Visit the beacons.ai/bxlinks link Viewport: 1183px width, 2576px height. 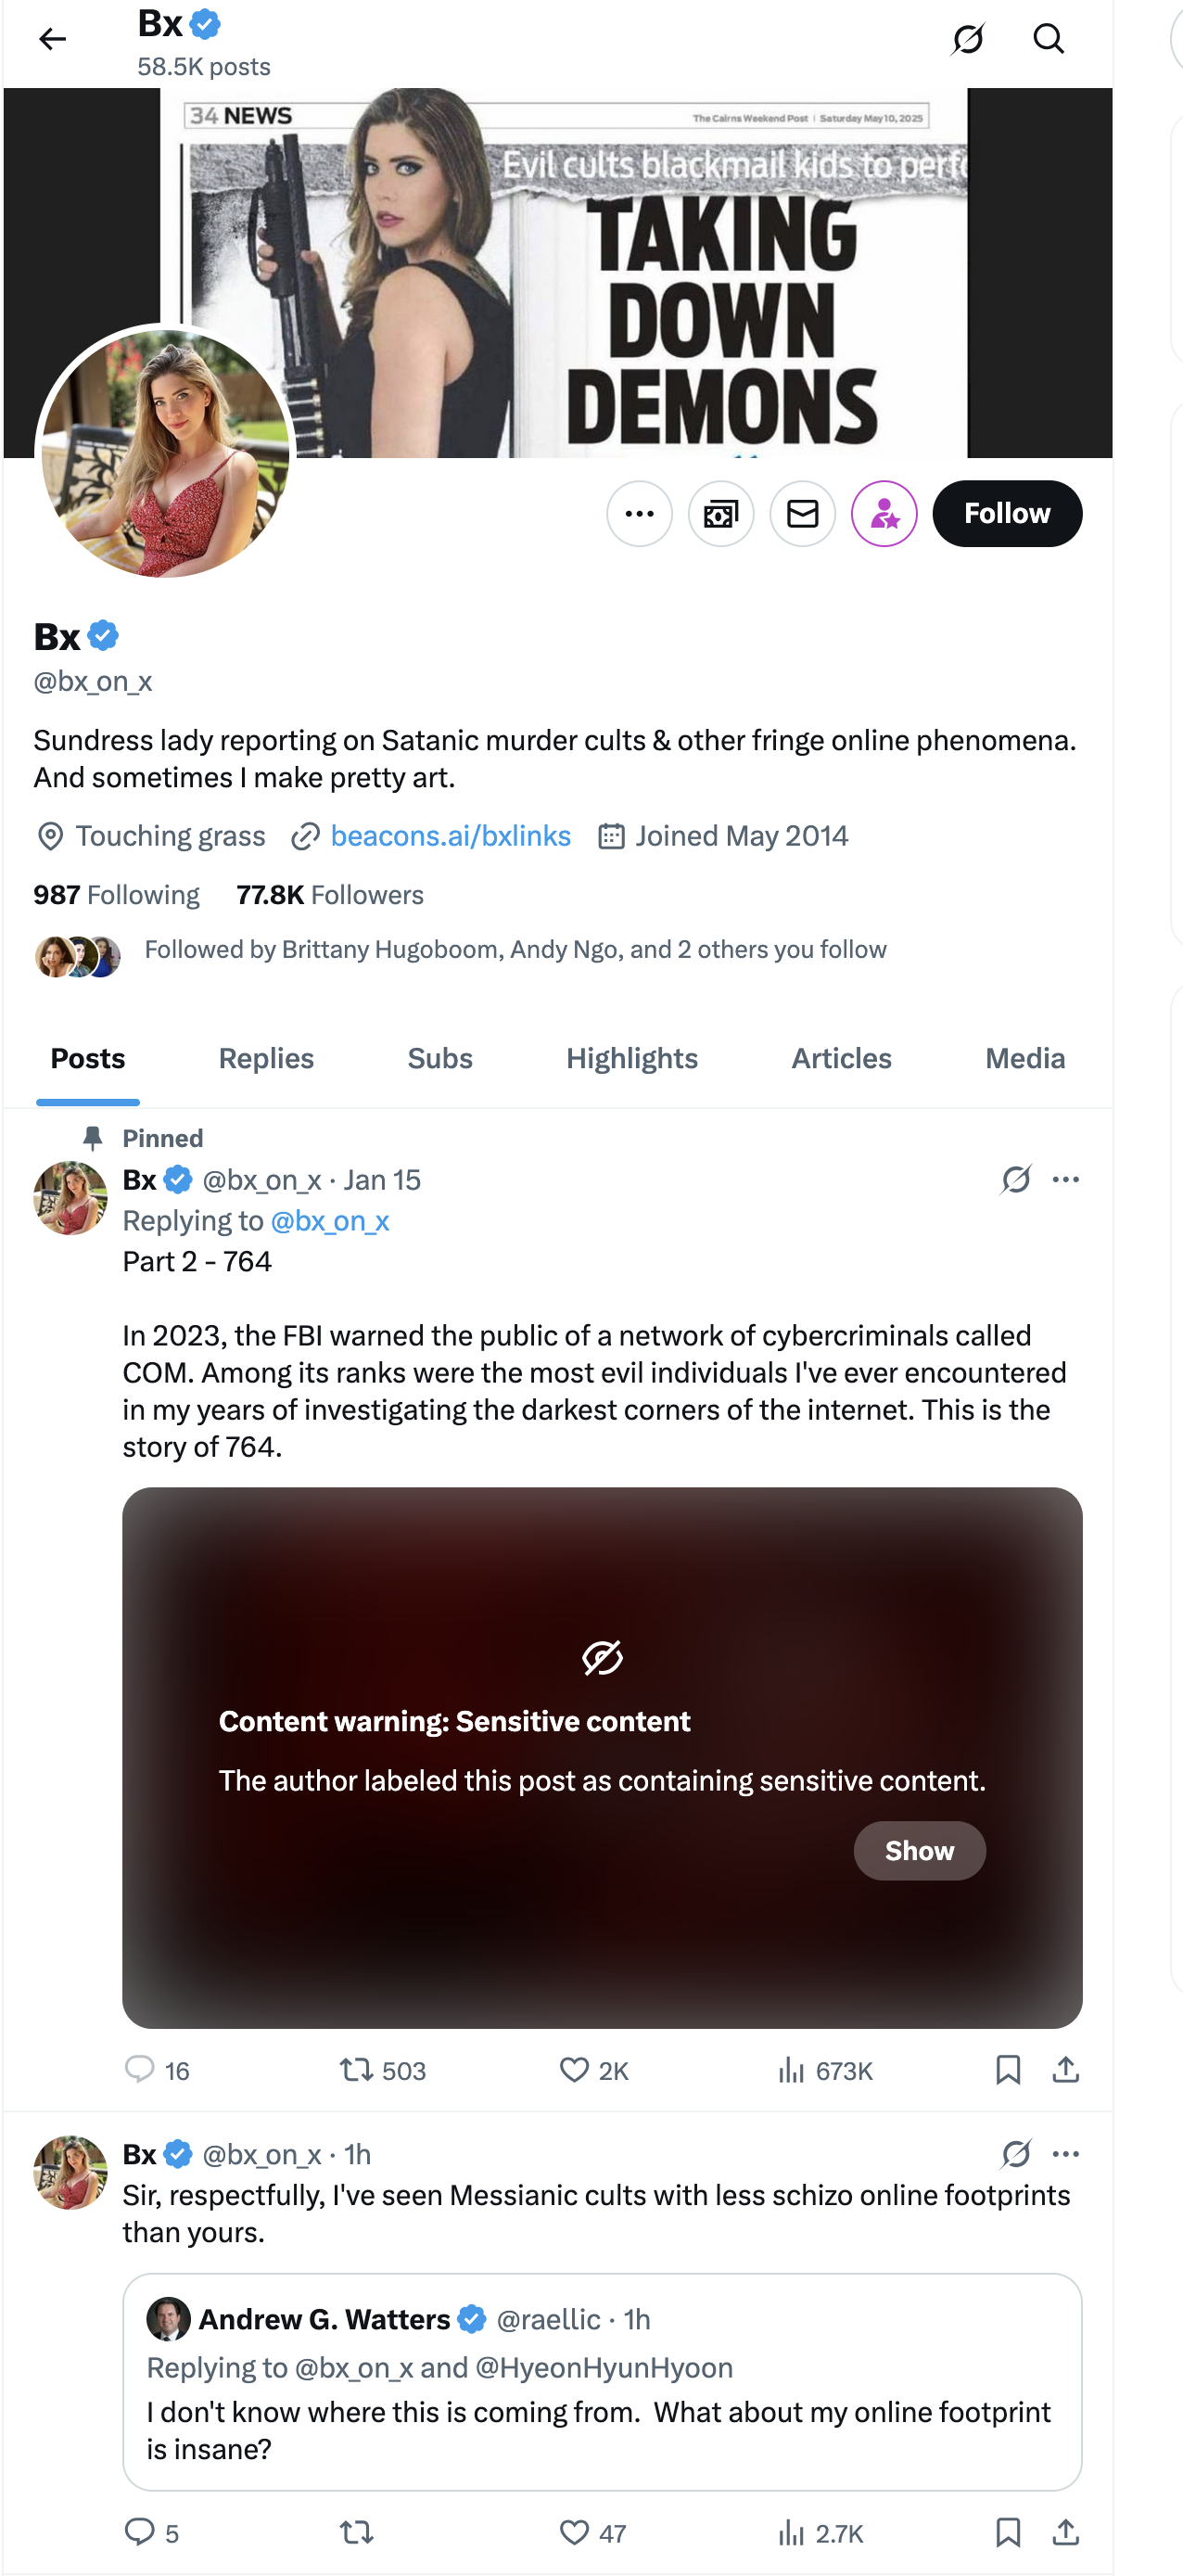point(450,836)
